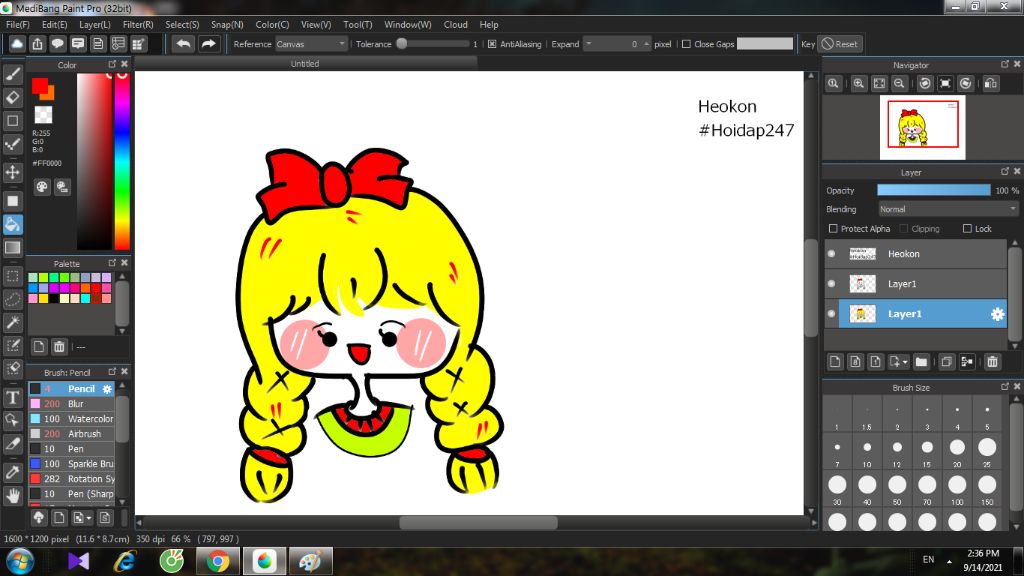1024x576 pixels.
Task: Select the Fill rectangle tool
Action: 12,201
